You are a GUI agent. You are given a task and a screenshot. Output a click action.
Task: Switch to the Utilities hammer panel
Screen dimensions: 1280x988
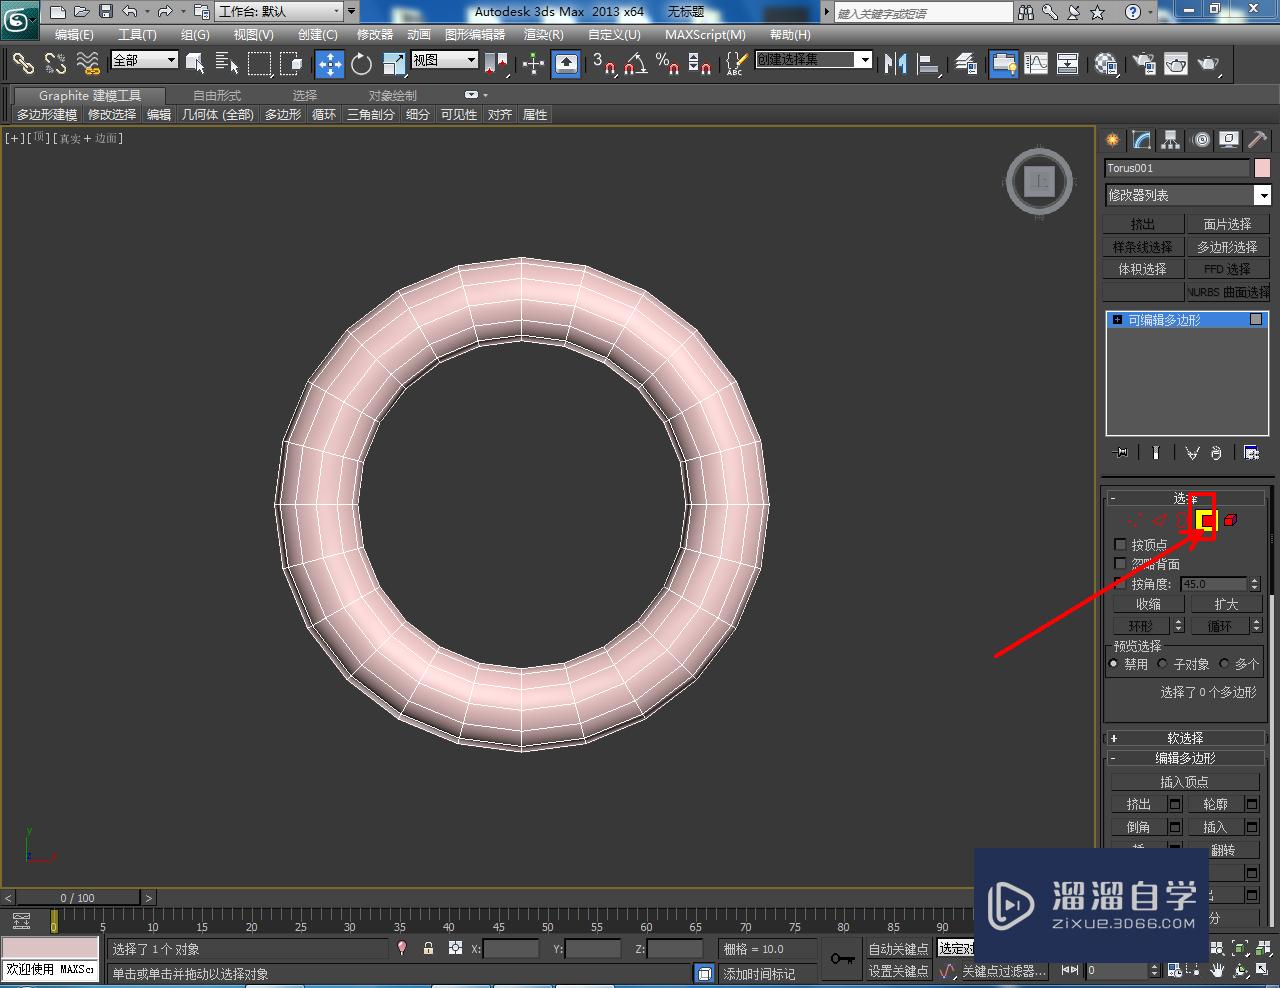[1257, 140]
